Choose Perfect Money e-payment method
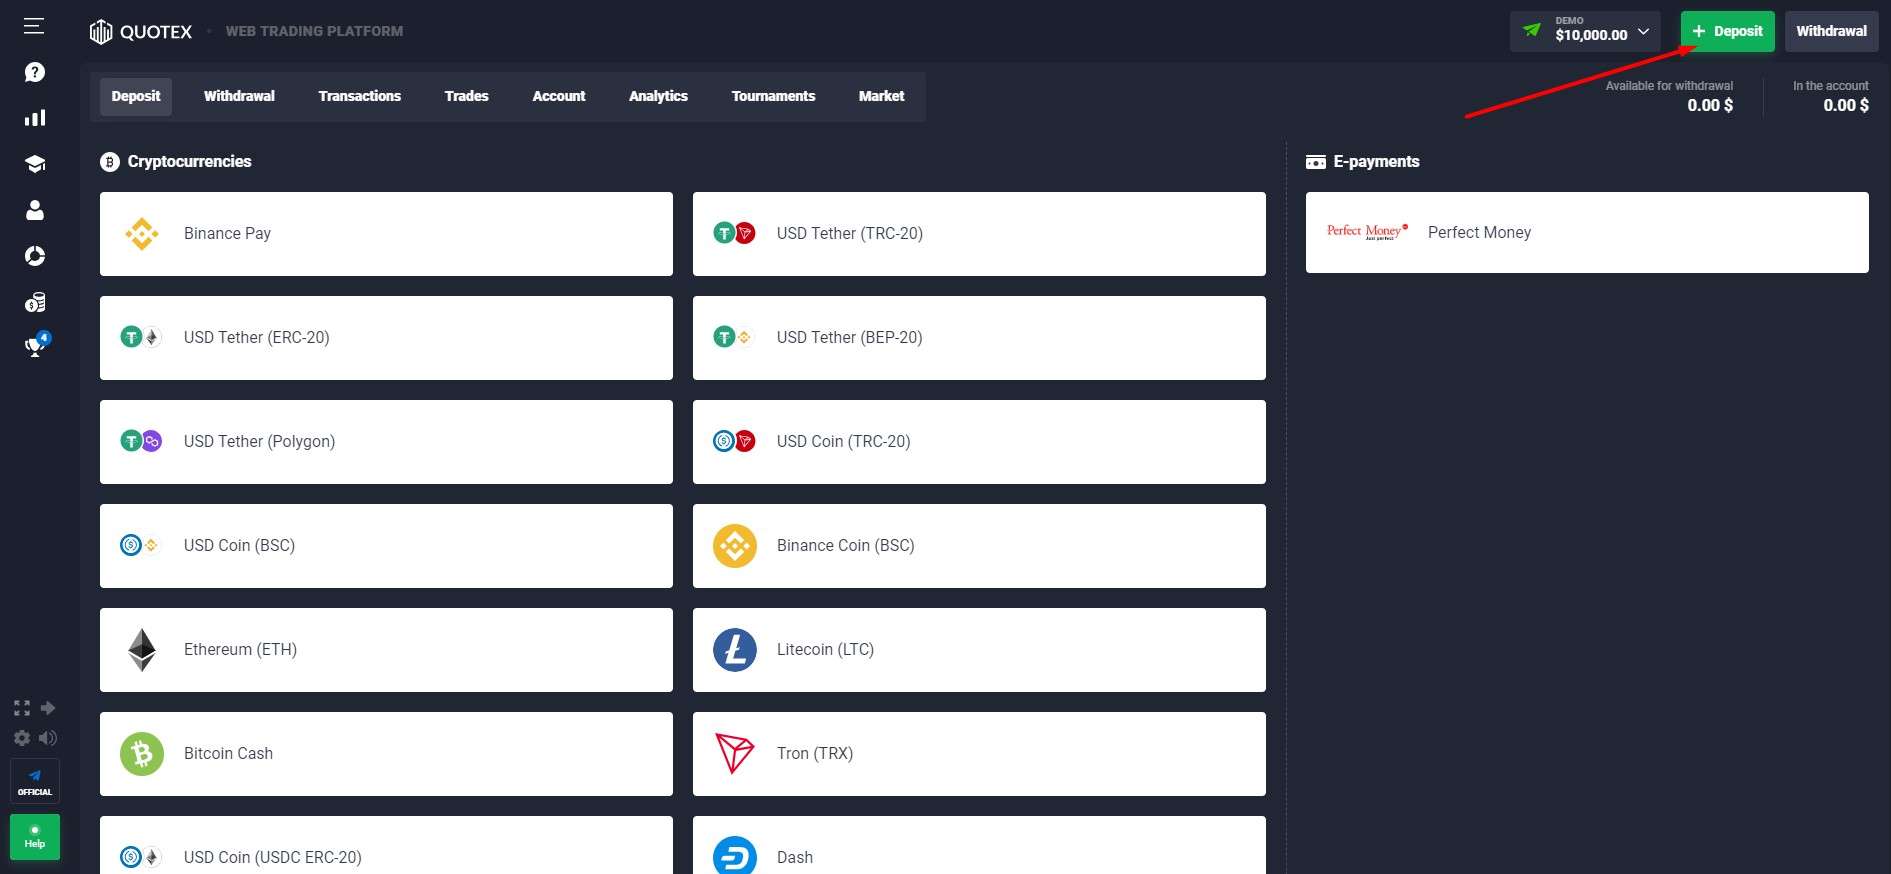Image resolution: width=1891 pixels, height=874 pixels. [1587, 232]
